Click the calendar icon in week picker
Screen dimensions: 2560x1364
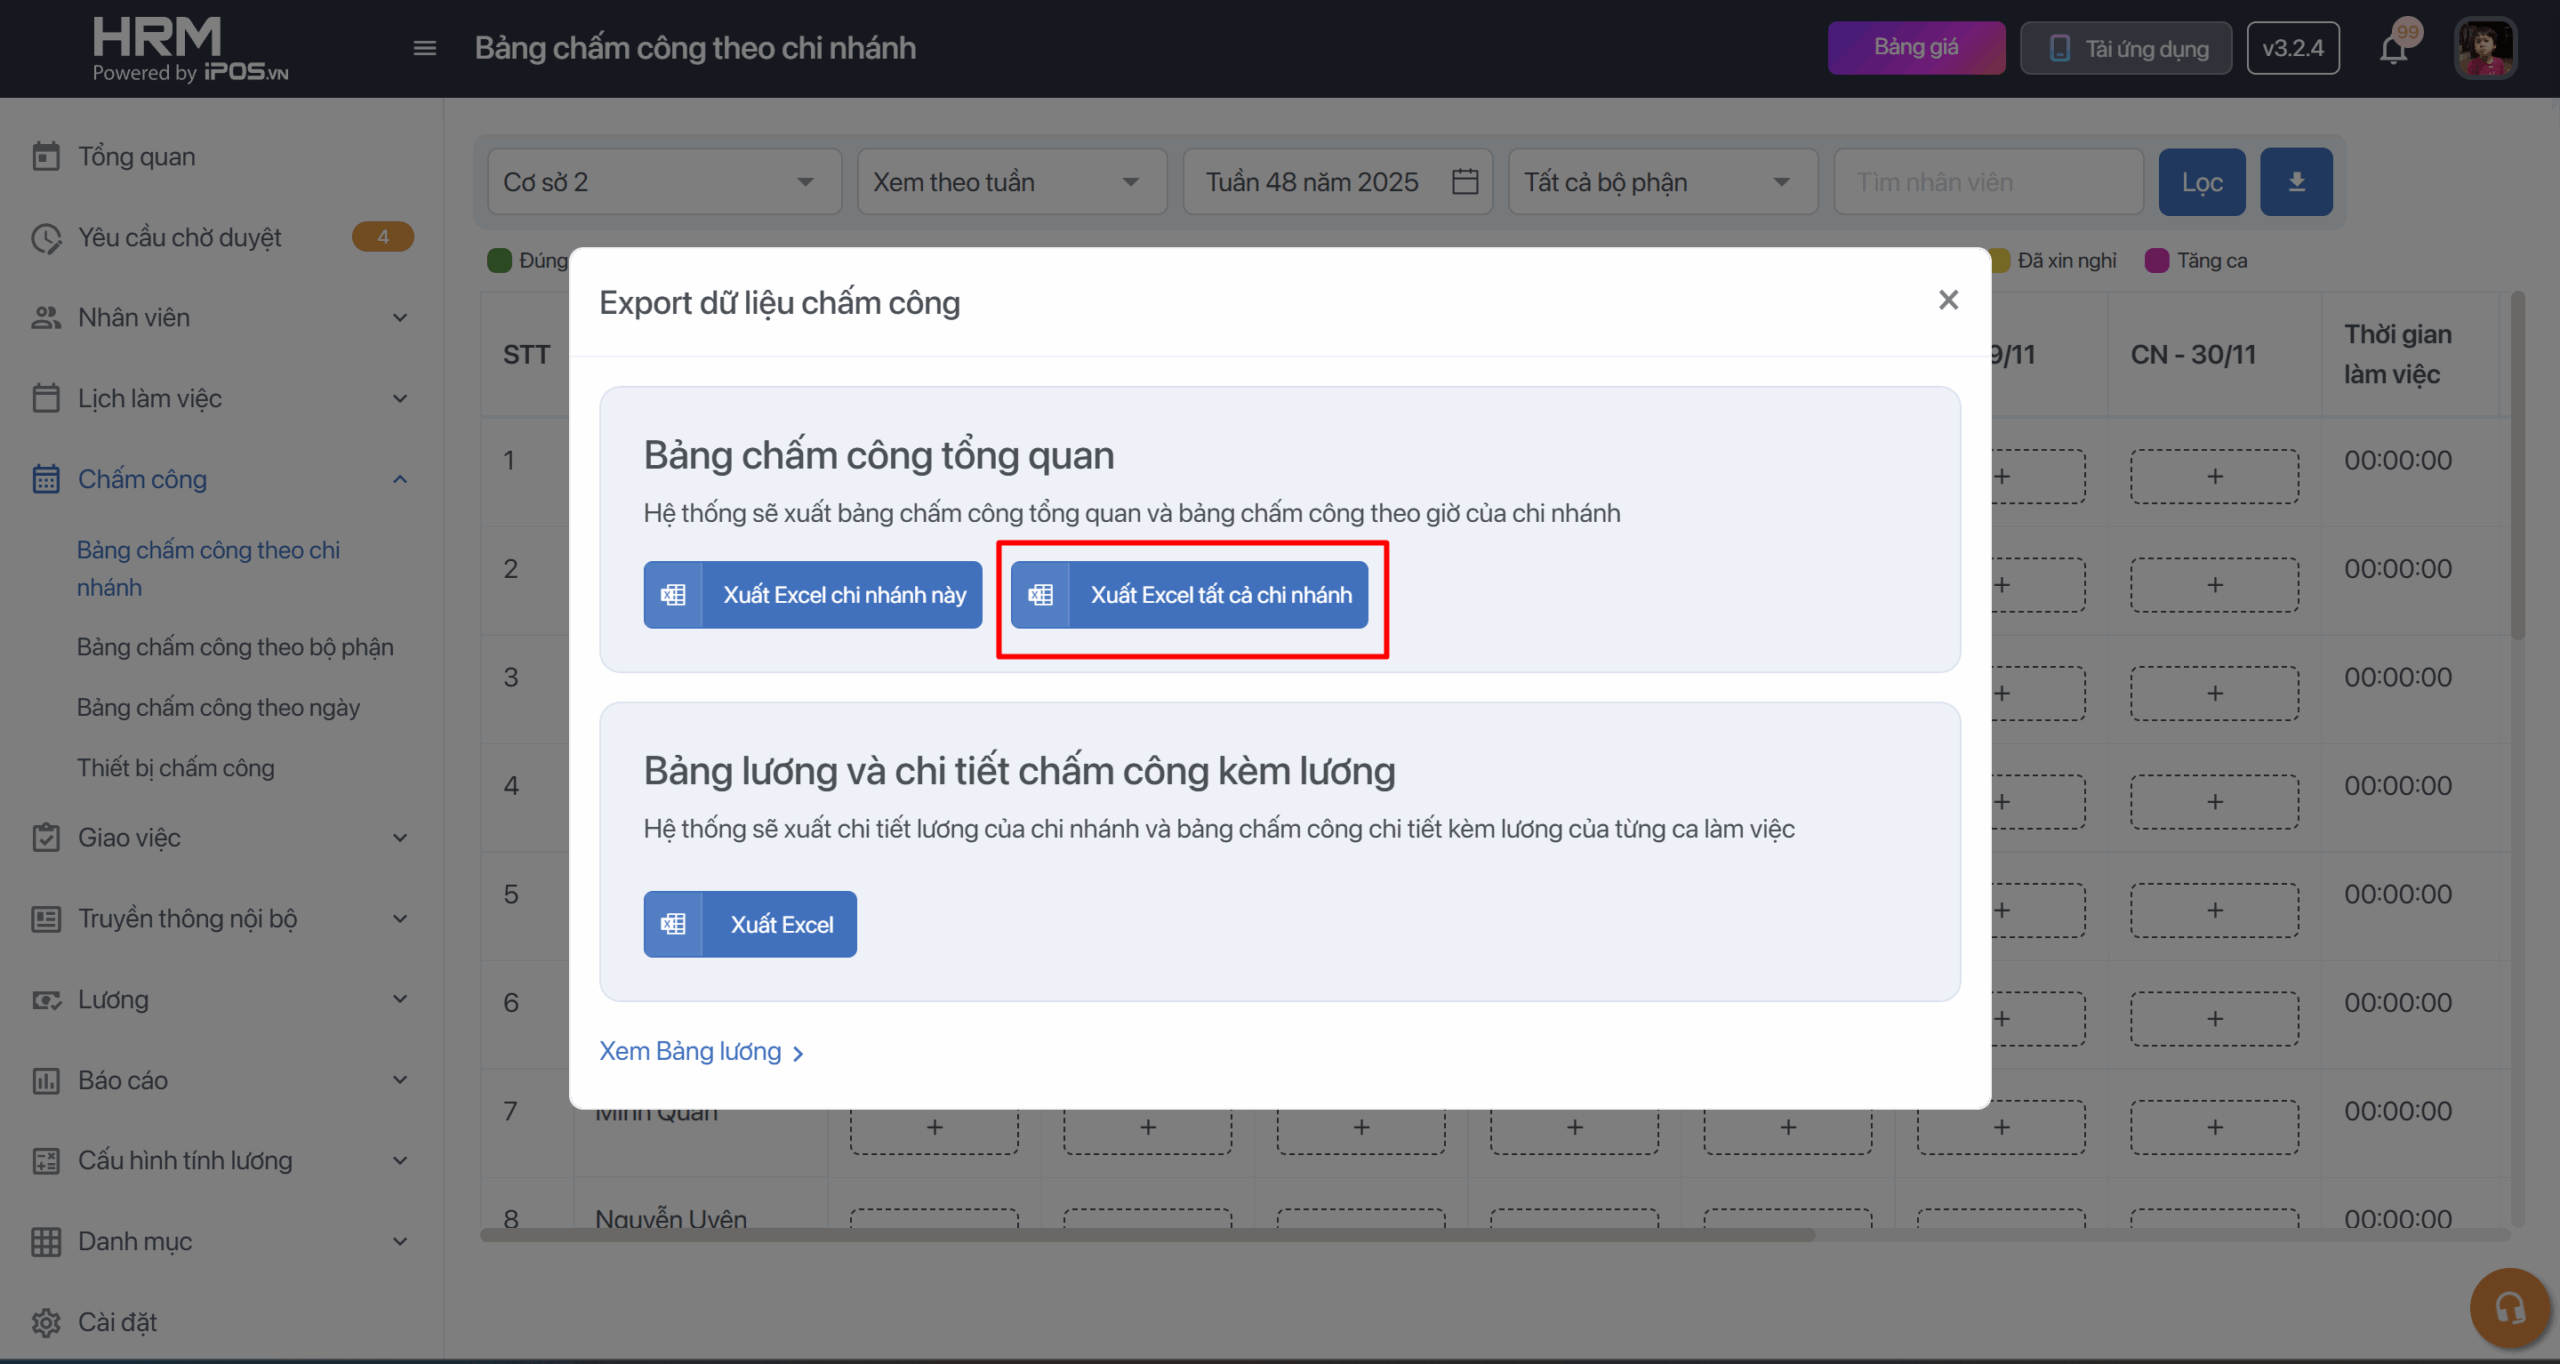coord(1465,182)
